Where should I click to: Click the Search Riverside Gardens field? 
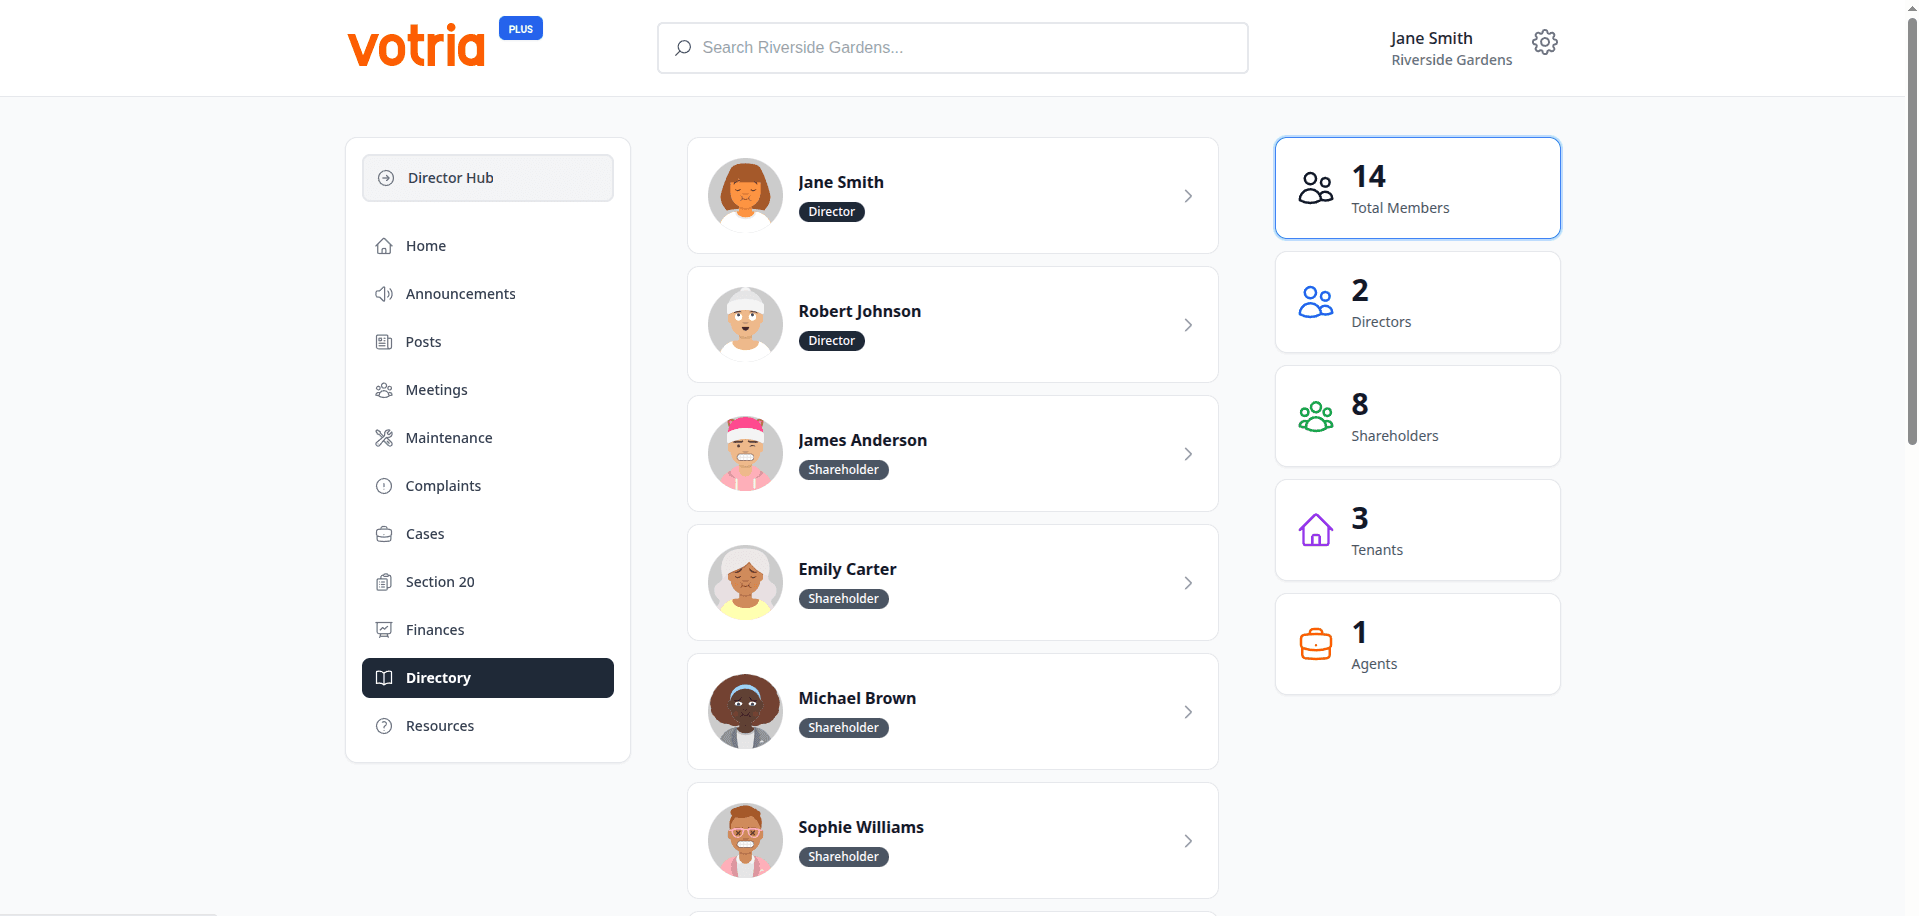click(951, 47)
